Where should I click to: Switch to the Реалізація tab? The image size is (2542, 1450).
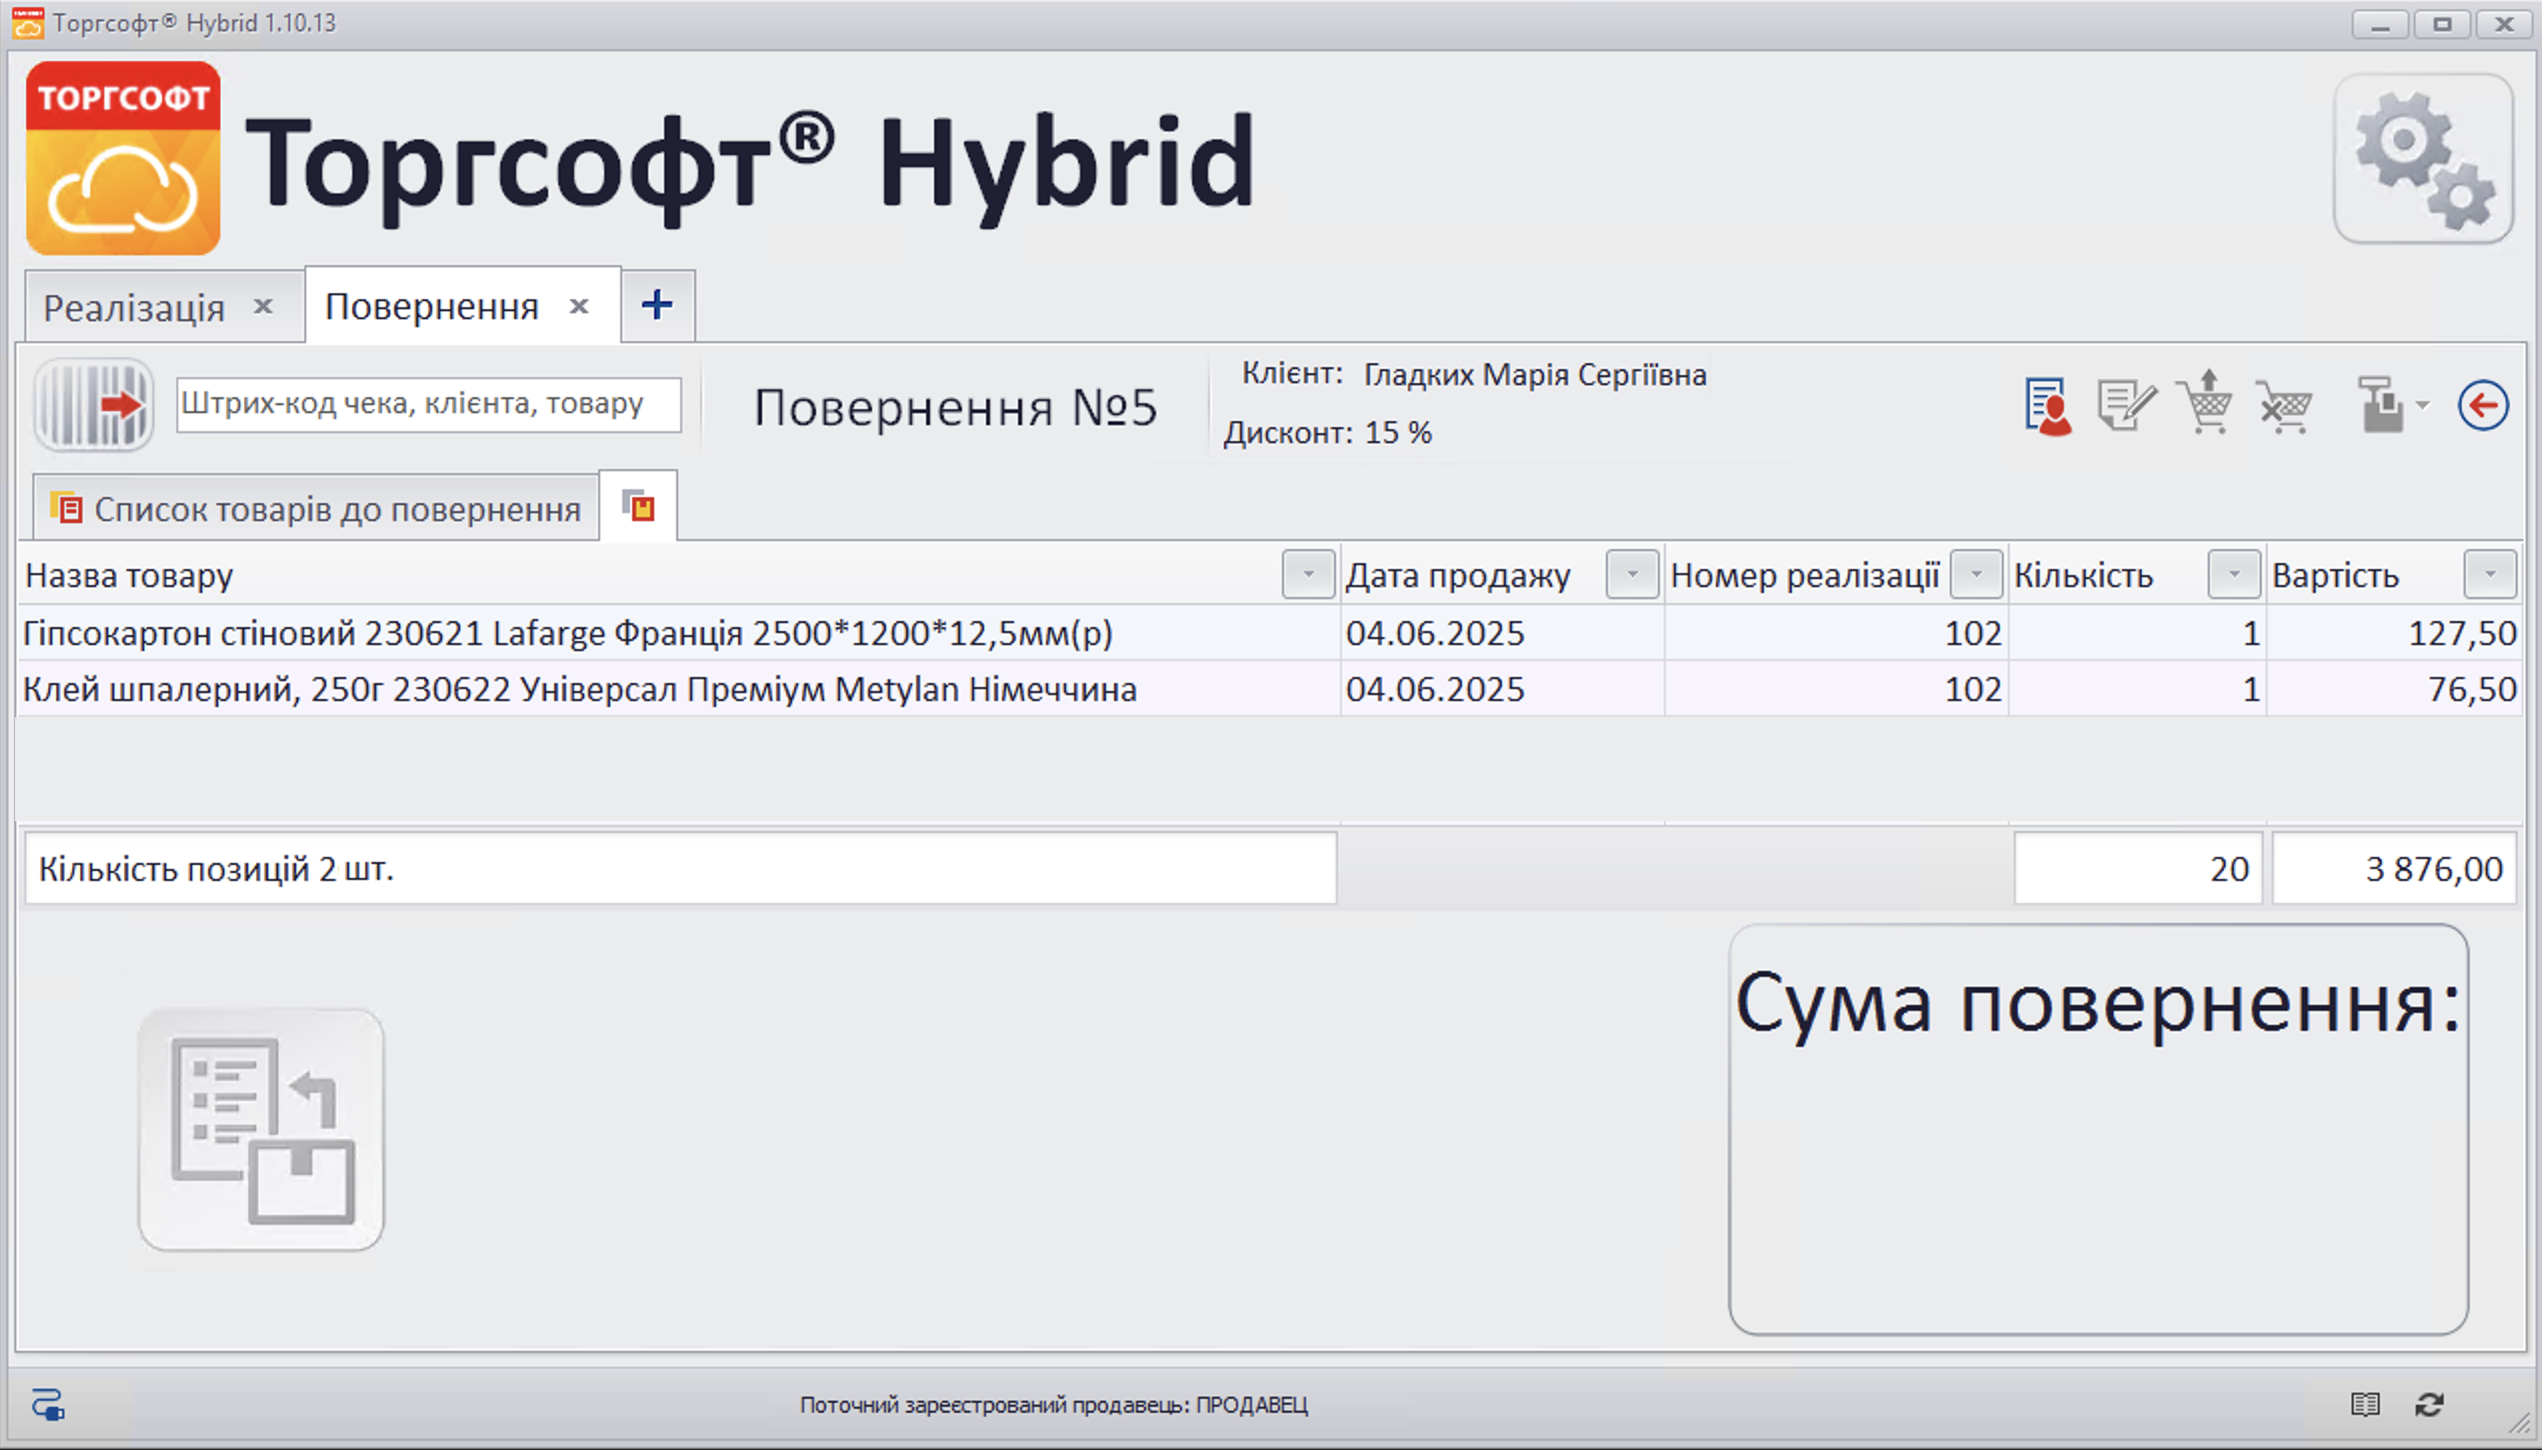click(135, 305)
